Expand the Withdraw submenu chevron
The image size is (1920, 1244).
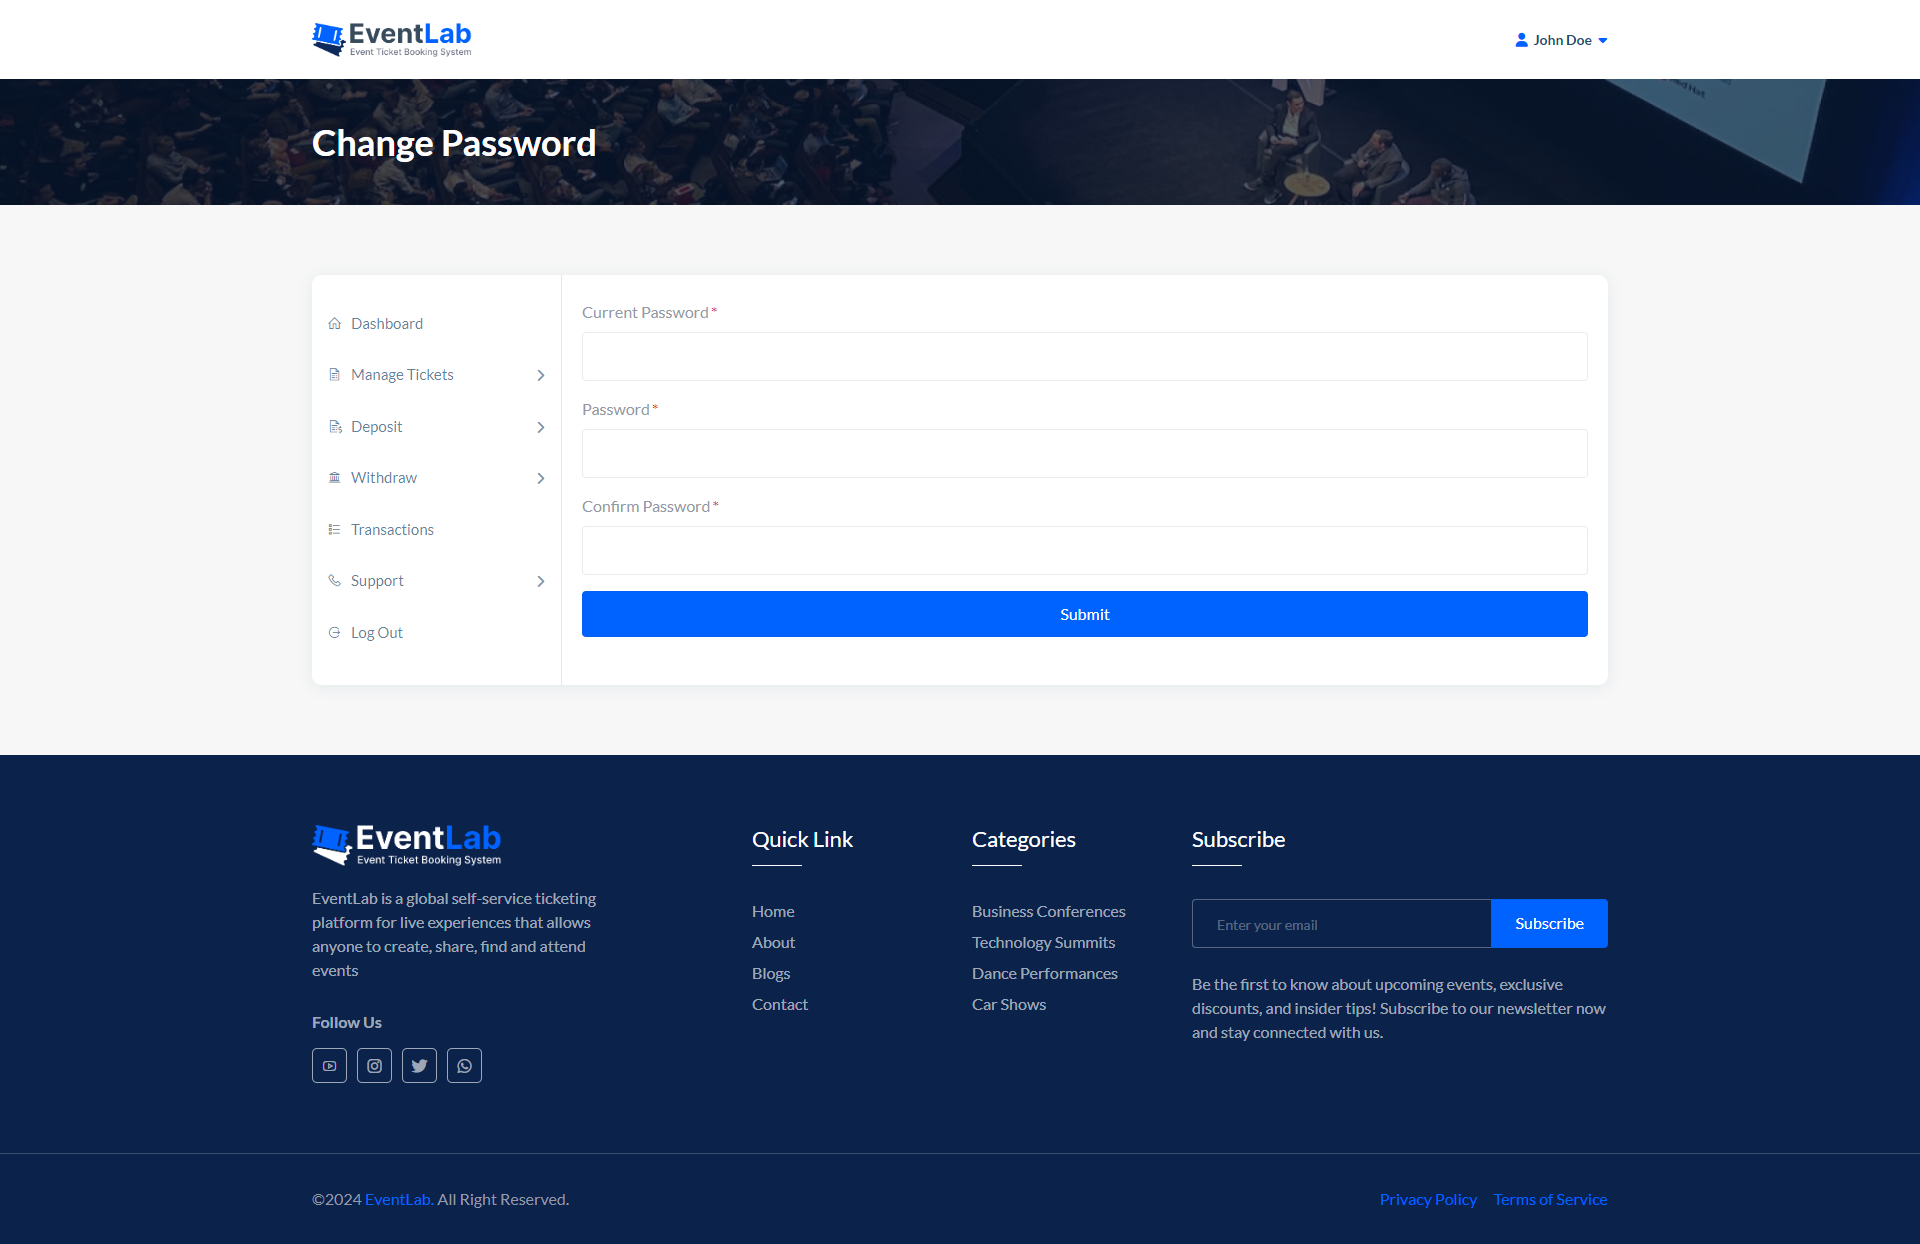click(541, 478)
